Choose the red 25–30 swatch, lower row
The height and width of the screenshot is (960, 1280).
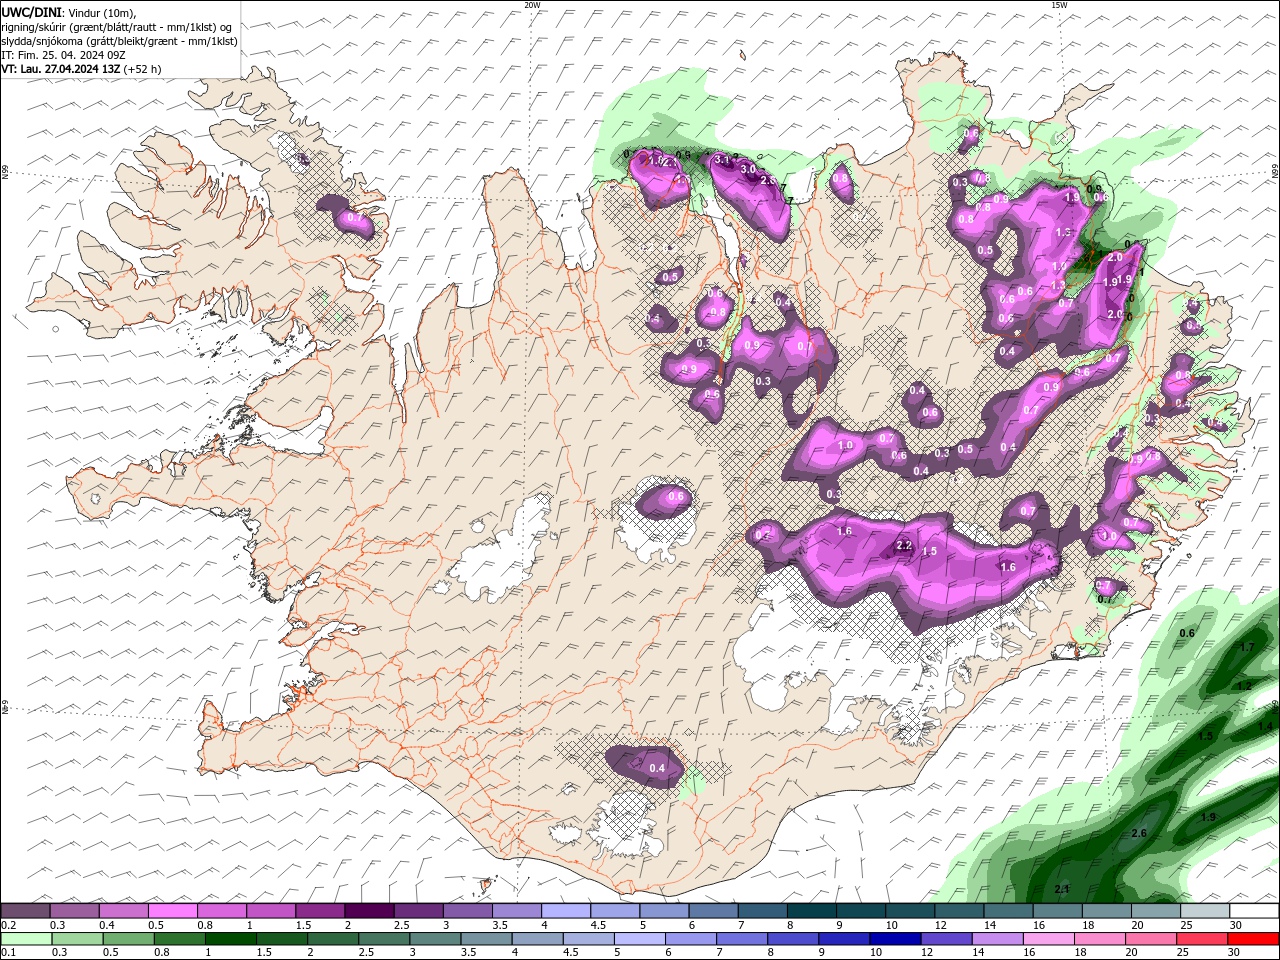tap(1202, 939)
